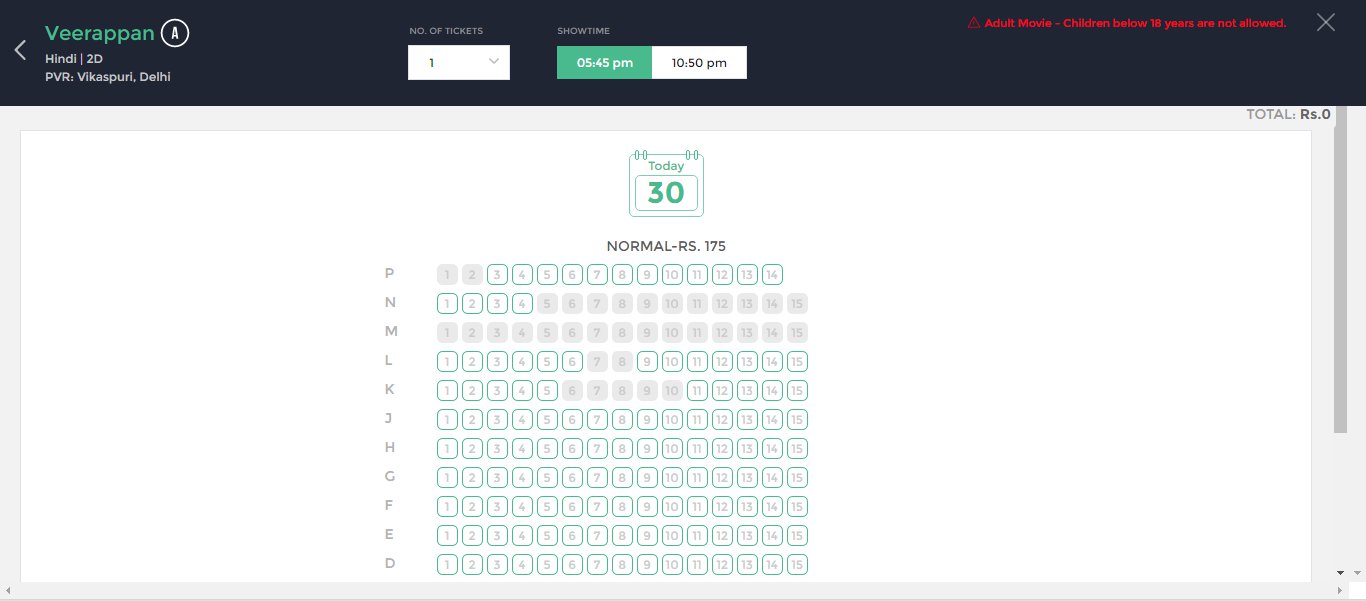The height and width of the screenshot is (601, 1366).
Task: Click row label D
Action: coord(390,563)
